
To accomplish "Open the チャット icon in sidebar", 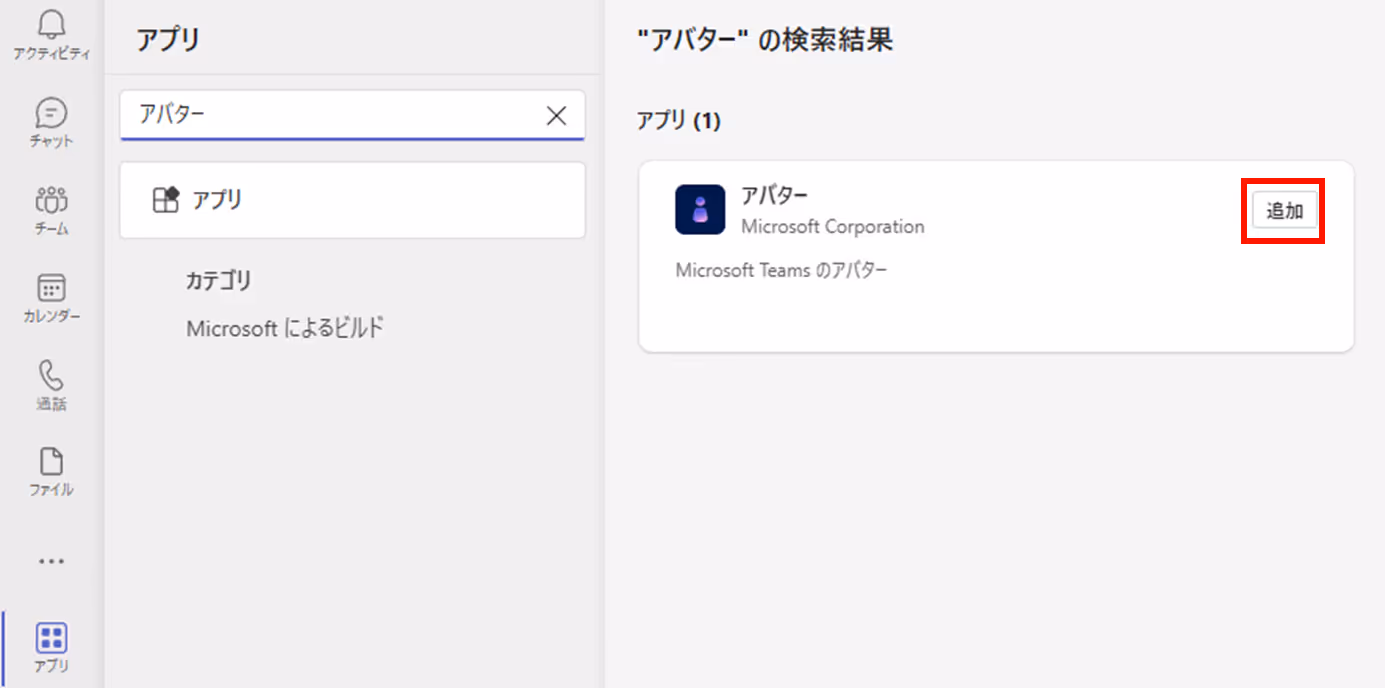I will (x=51, y=112).
